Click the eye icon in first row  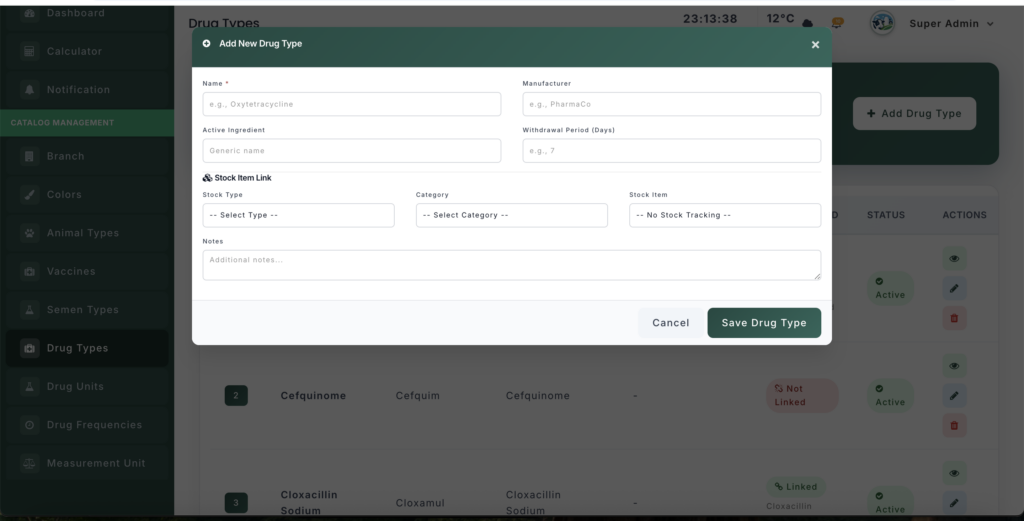(x=954, y=259)
